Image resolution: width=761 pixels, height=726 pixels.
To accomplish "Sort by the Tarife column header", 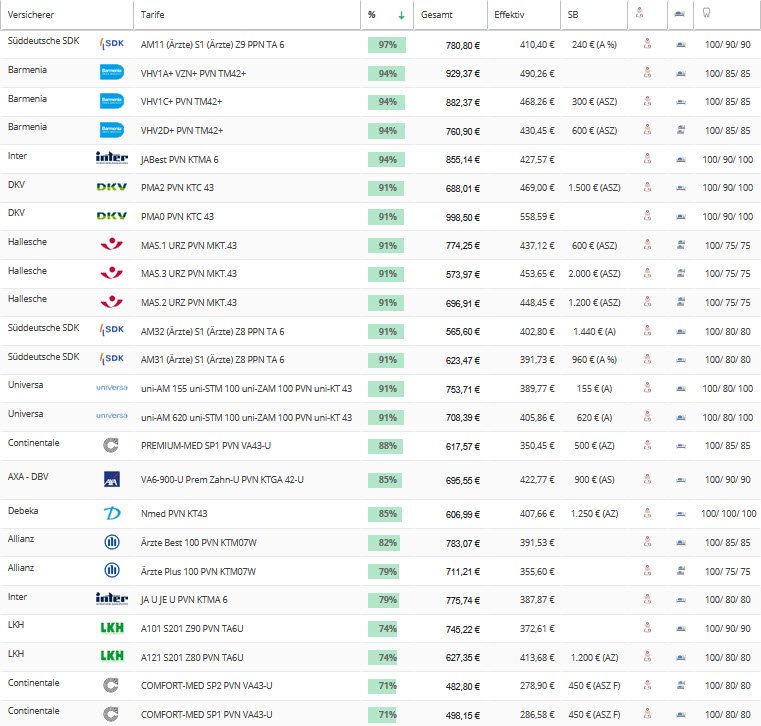I will point(154,15).
